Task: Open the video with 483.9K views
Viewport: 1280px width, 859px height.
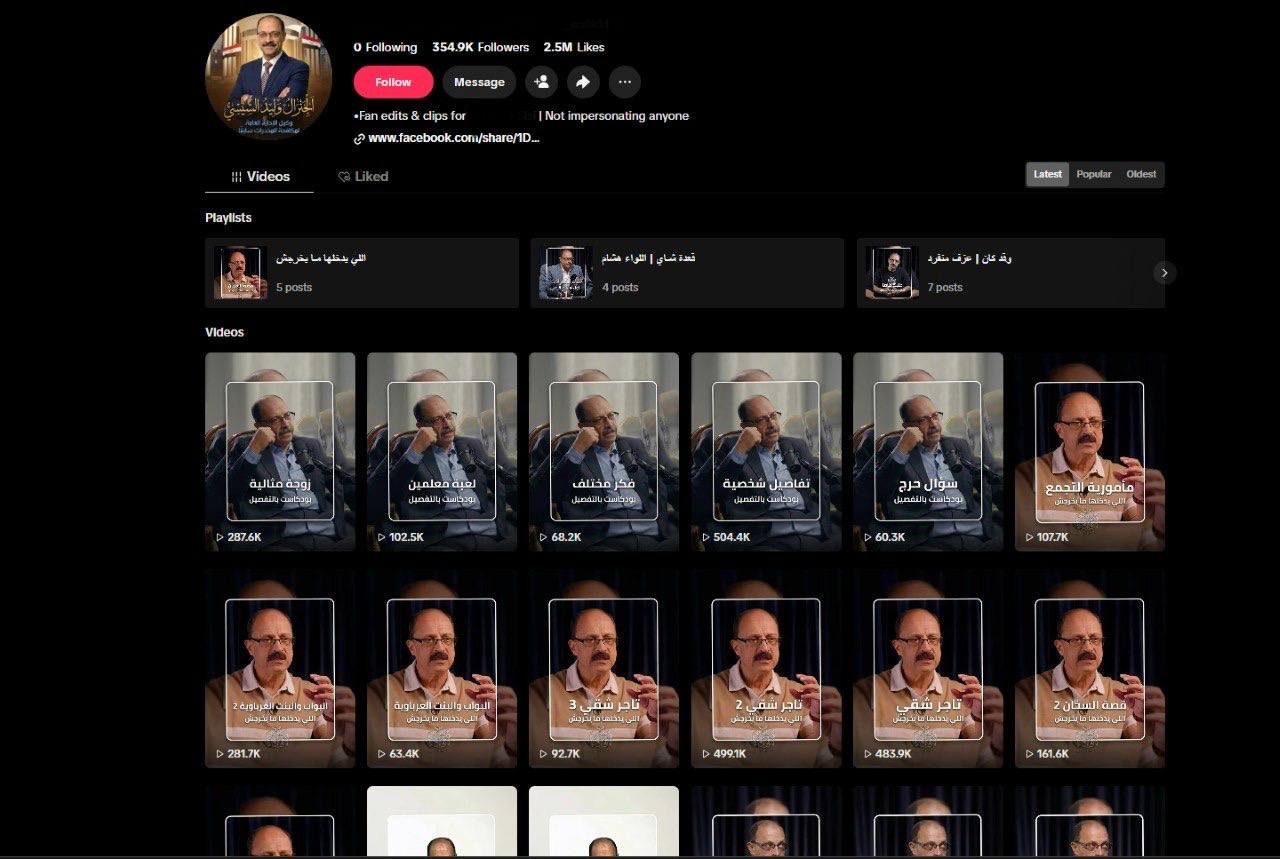Action: pos(928,668)
